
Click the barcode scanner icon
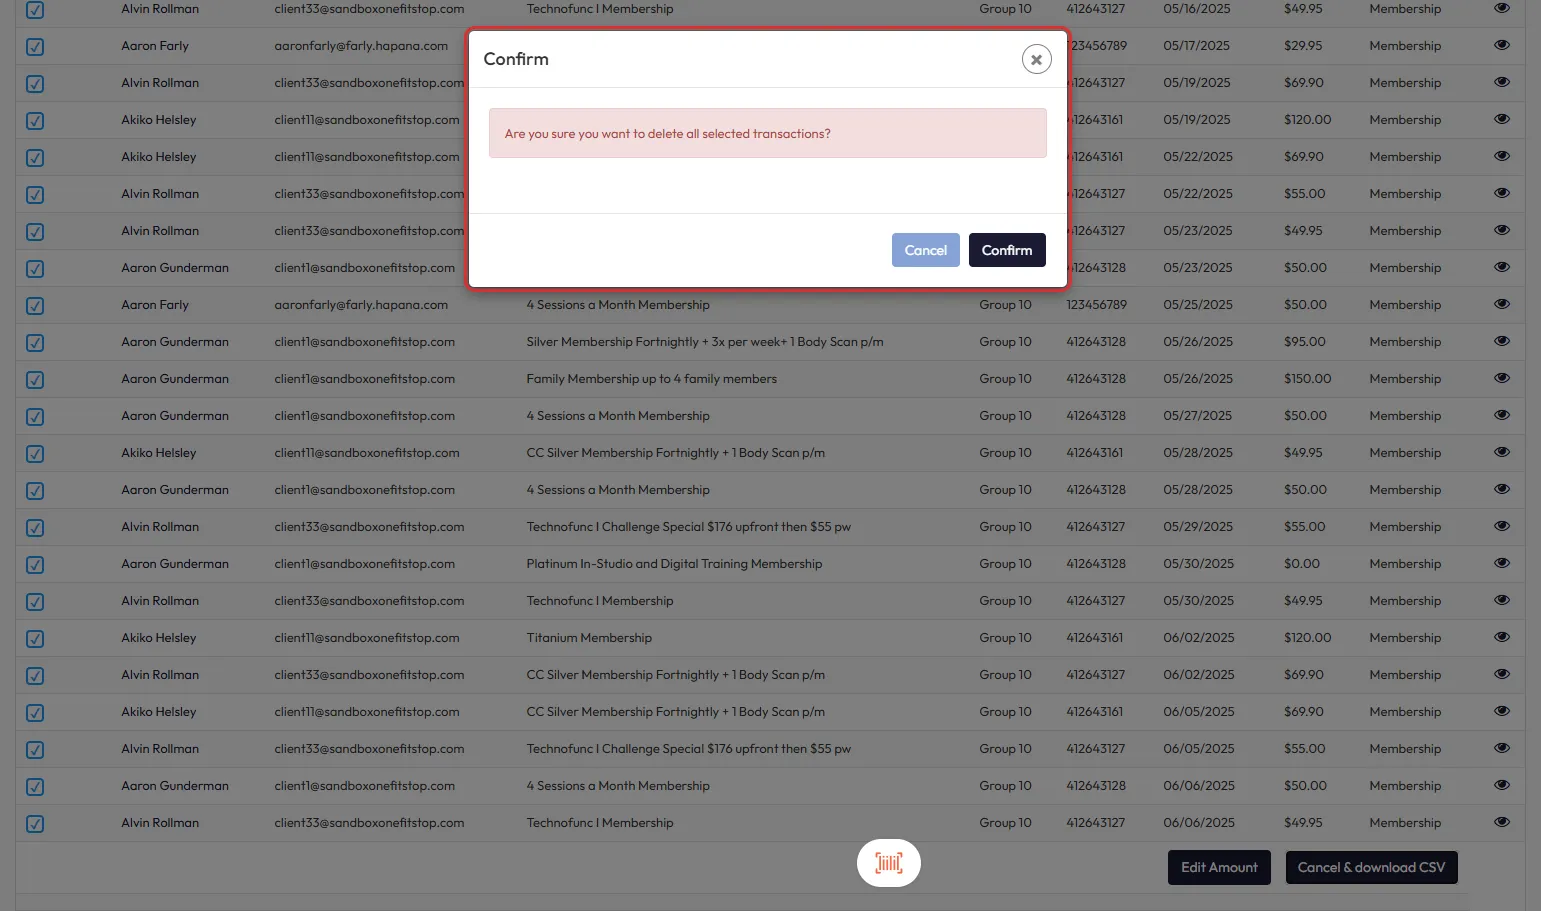pos(888,863)
